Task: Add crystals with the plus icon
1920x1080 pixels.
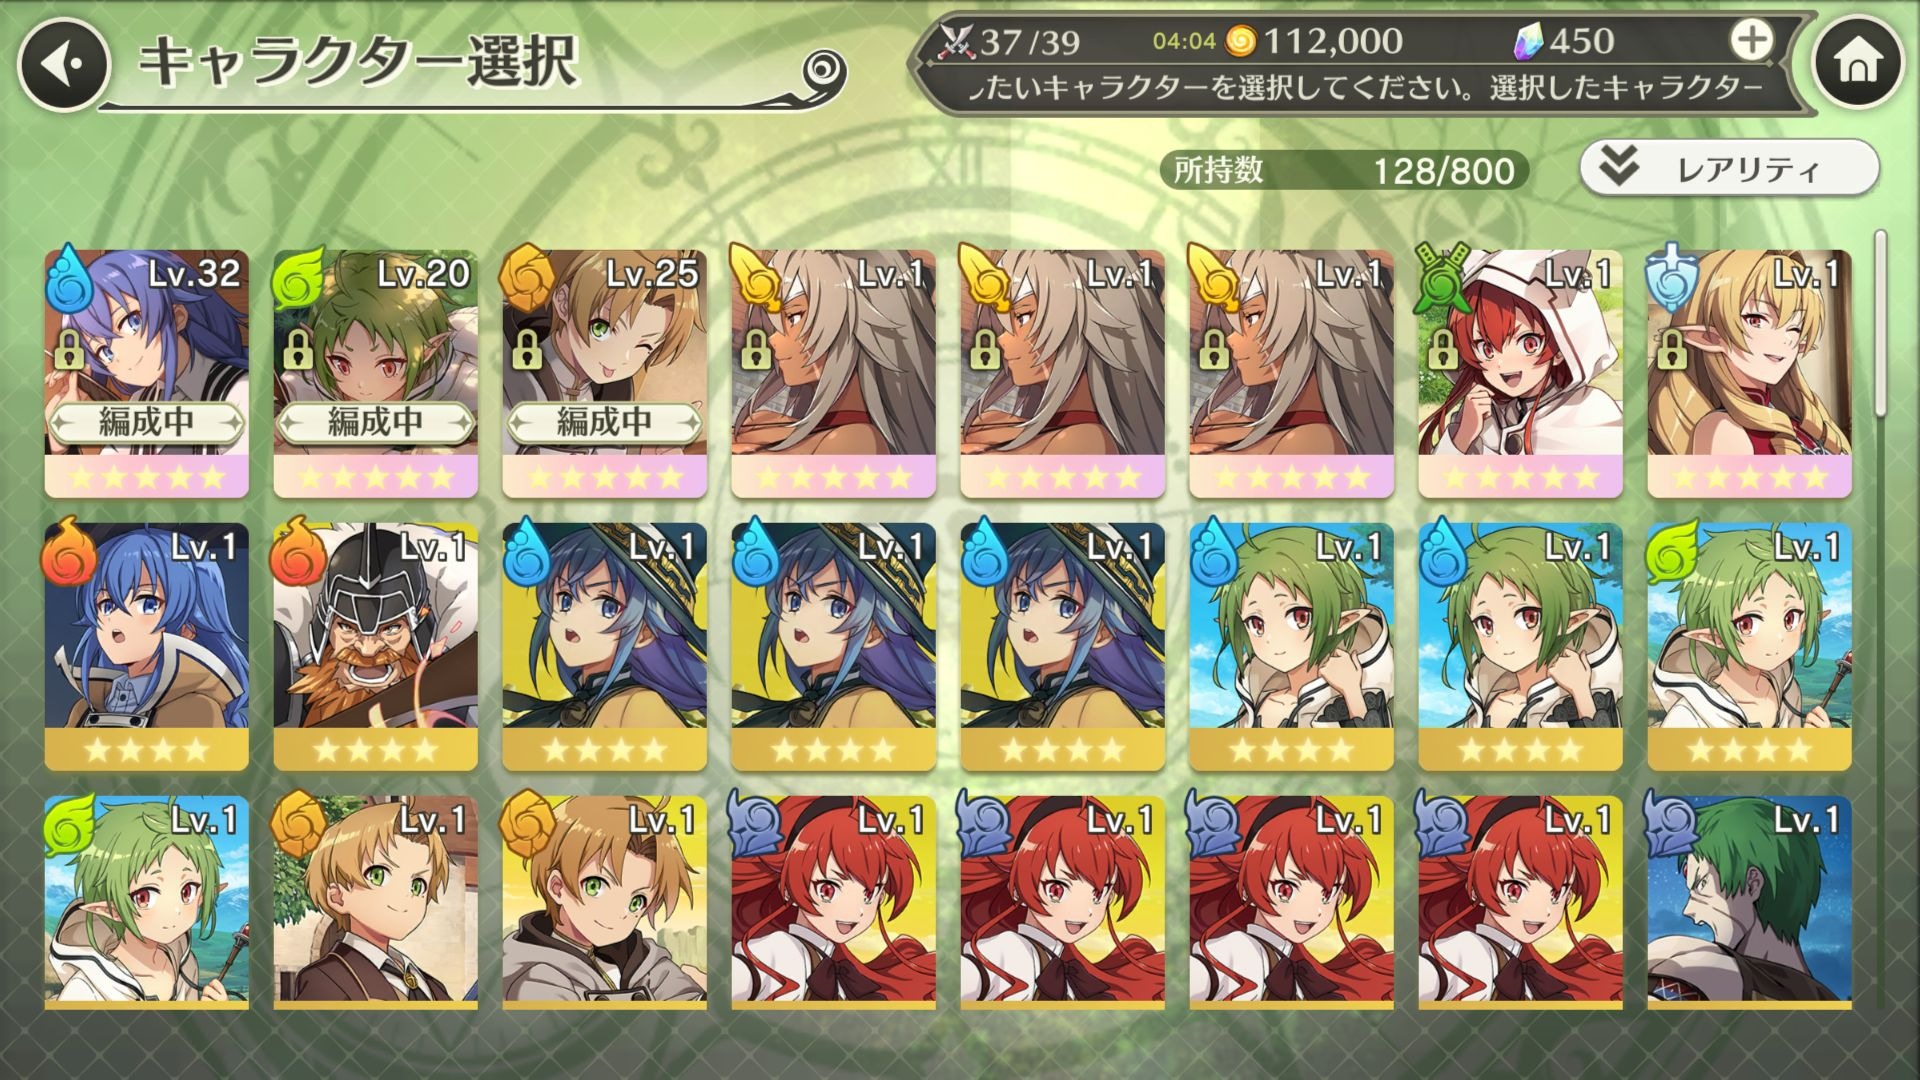Action: coord(1751,41)
